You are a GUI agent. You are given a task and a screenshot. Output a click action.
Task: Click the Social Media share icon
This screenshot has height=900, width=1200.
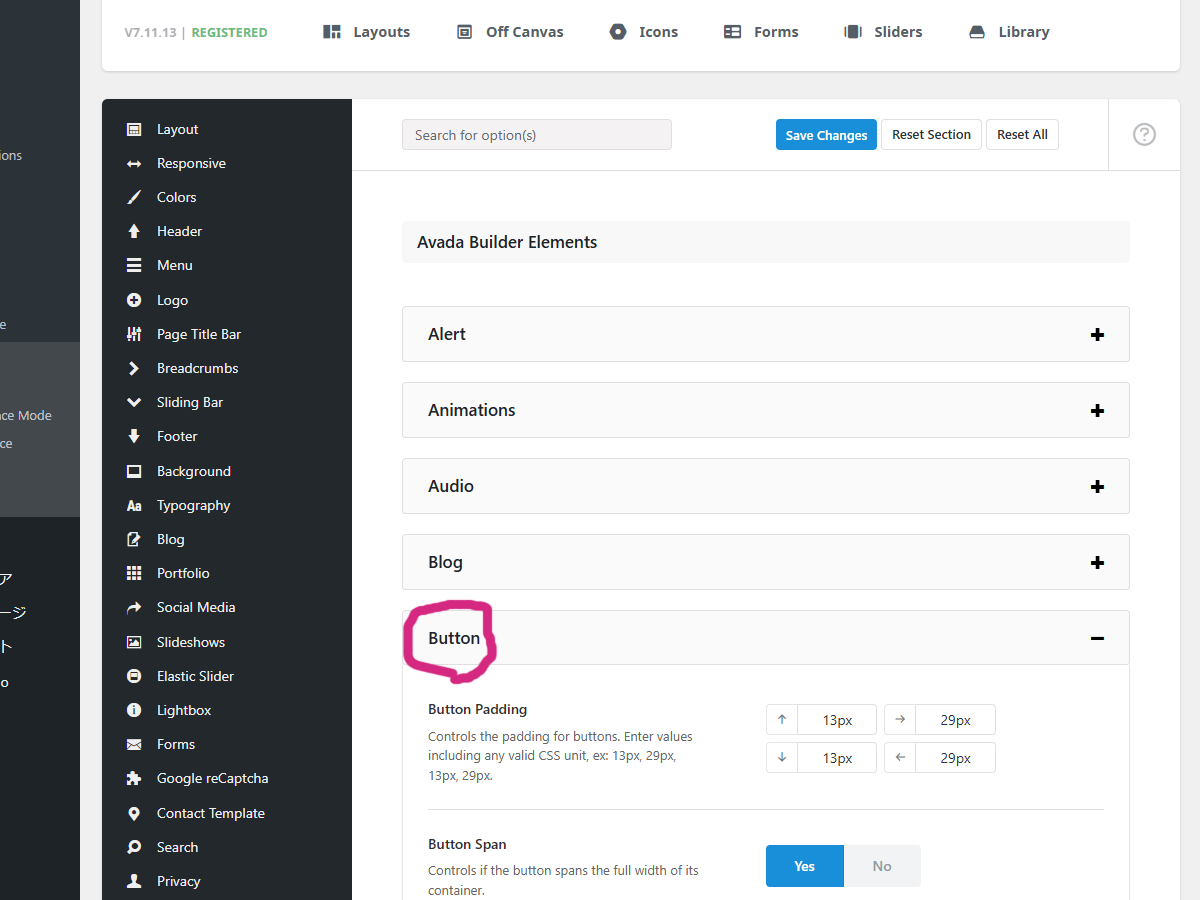tap(134, 607)
